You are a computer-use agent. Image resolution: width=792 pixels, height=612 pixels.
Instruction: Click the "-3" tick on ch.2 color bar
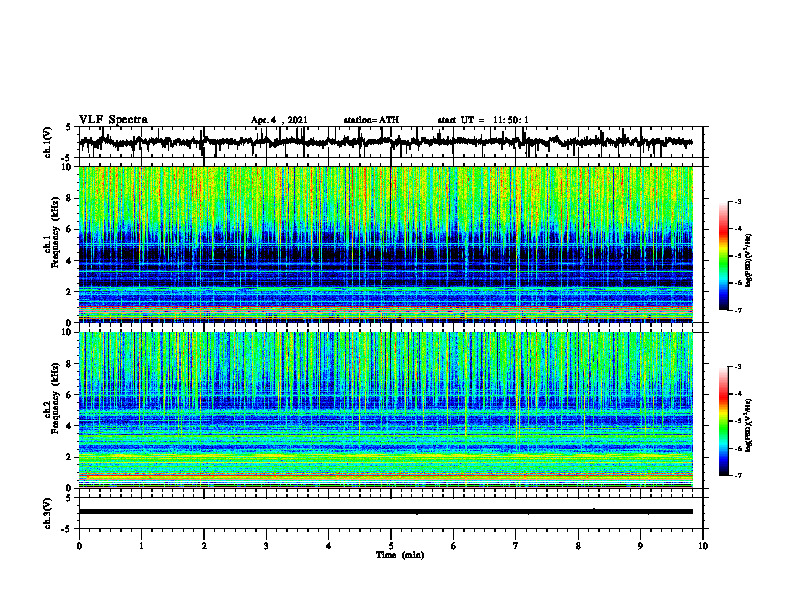coord(738,367)
